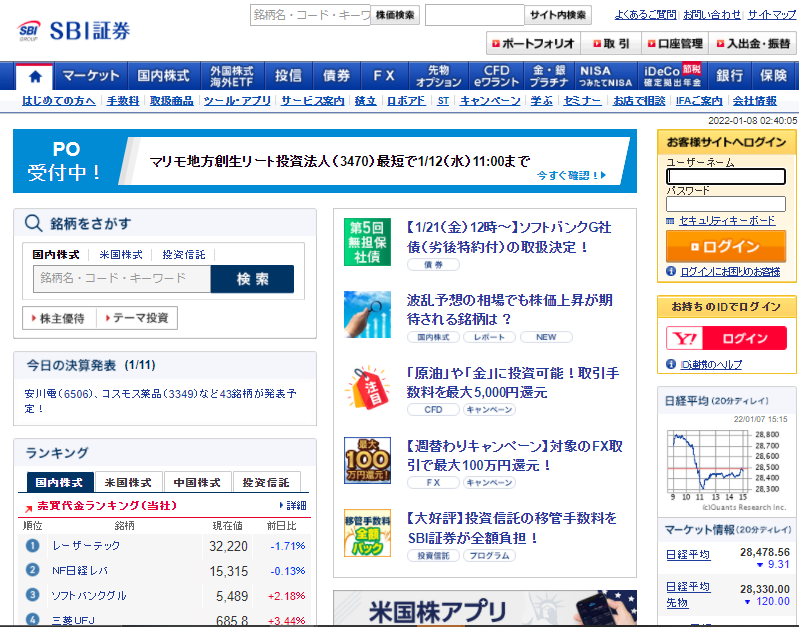Viewport: 799px width, 627px height.
Task: Open 安川電 決算発表 announcement link
Action: (161, 401)
